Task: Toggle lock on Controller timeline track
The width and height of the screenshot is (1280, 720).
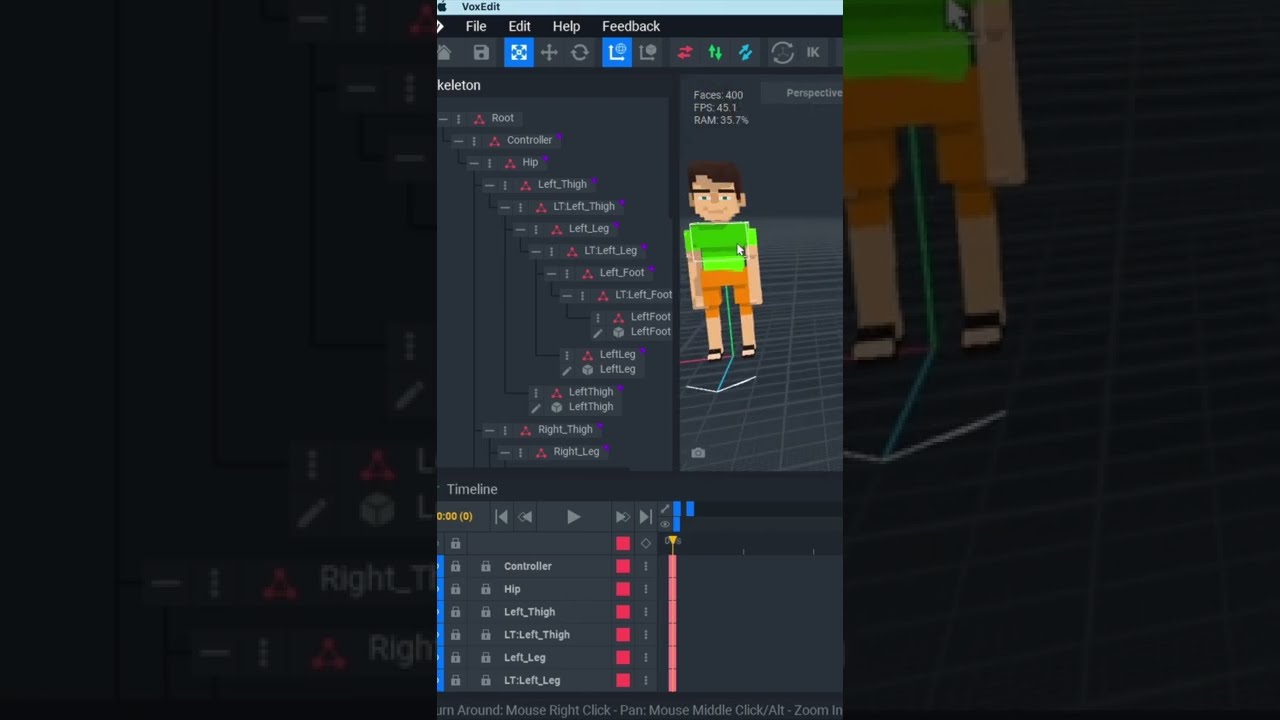Action: (485, 566)
